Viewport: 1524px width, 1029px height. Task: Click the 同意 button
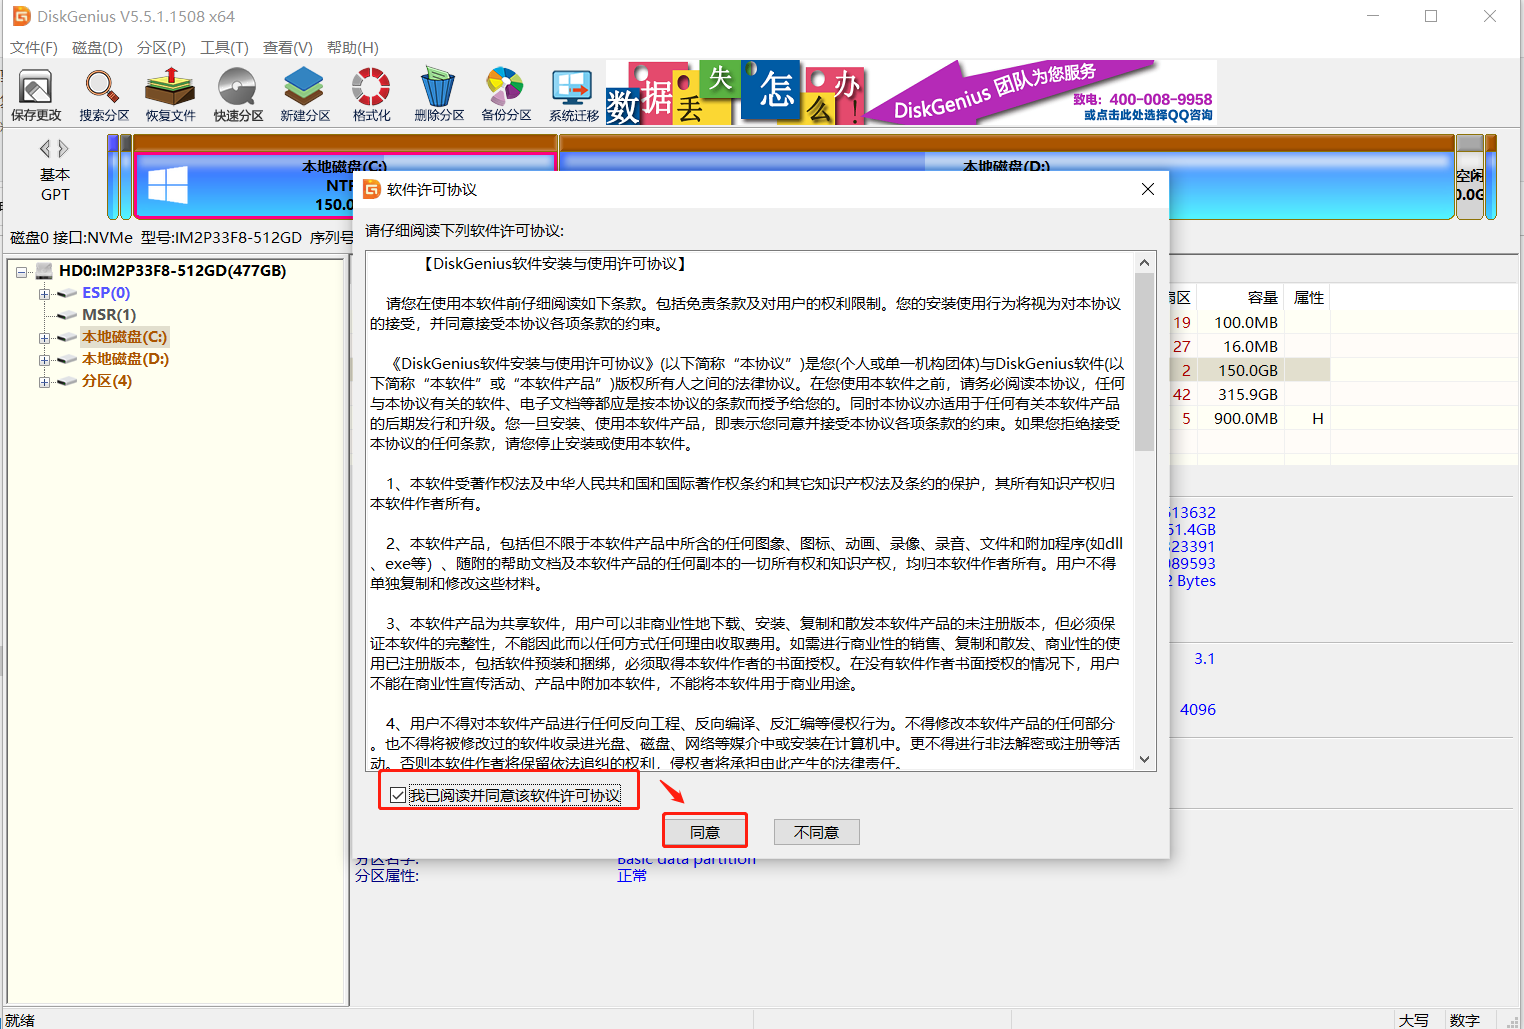[x=705, y=832]
